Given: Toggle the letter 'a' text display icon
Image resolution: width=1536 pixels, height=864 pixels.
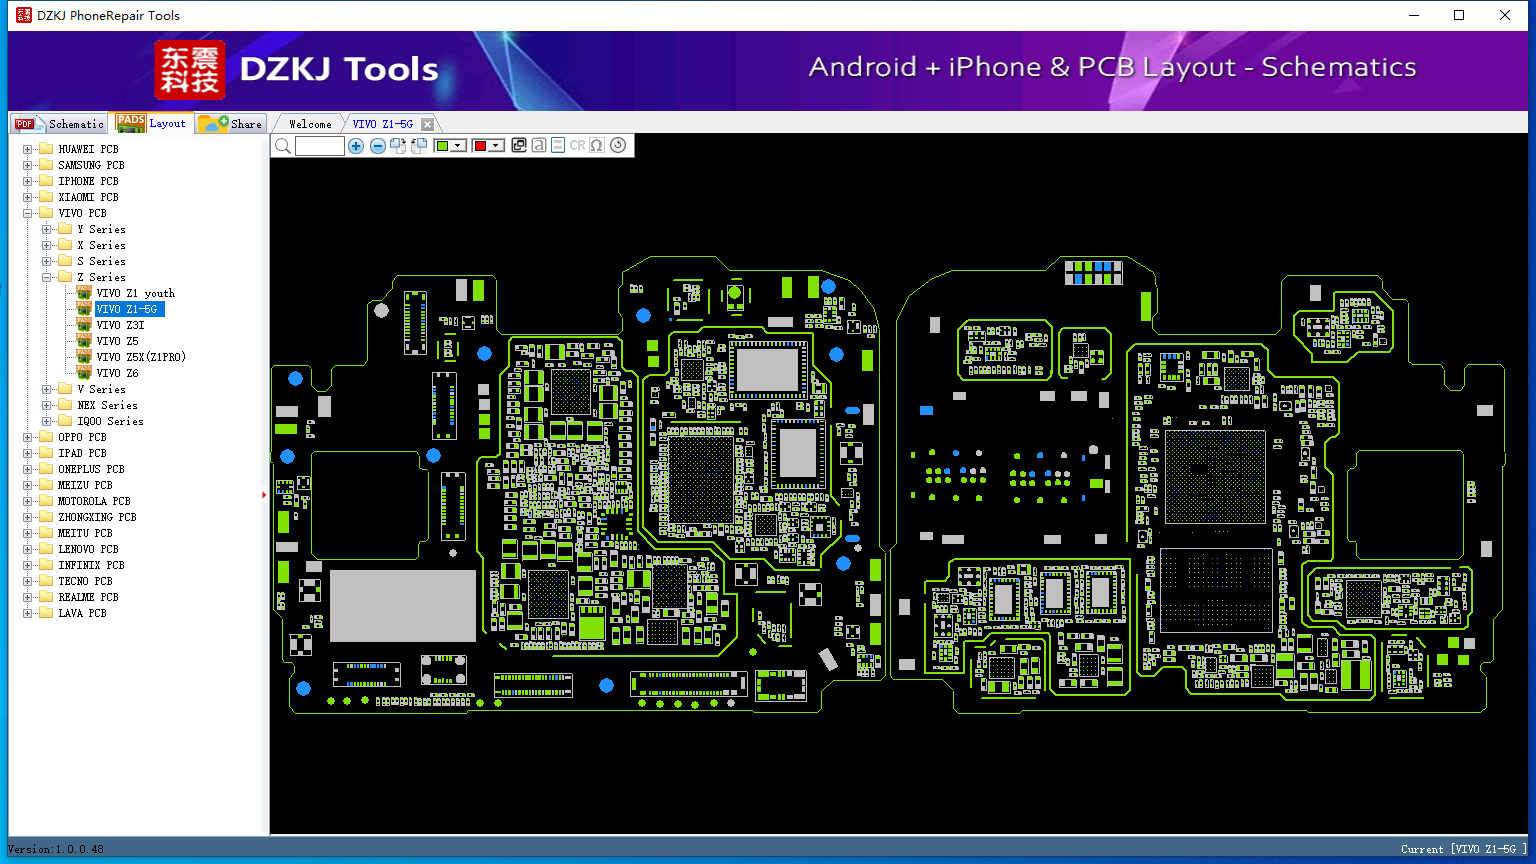Looking at the screenshot, I should tap(538, 146).
